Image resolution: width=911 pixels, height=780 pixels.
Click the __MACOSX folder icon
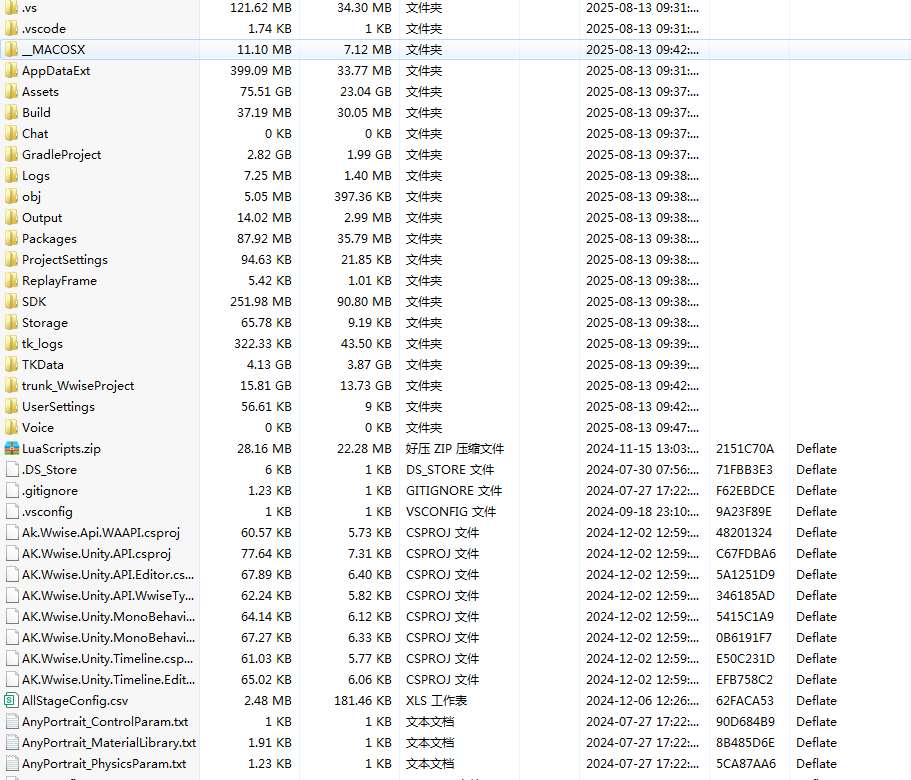click(12, 50)
